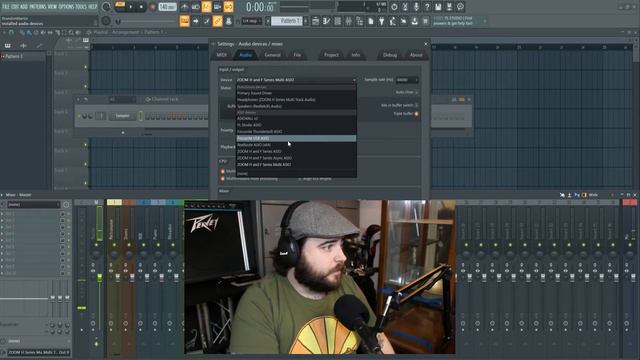
Task: Open the OPTIONS menu
Action: click(67, 7)
